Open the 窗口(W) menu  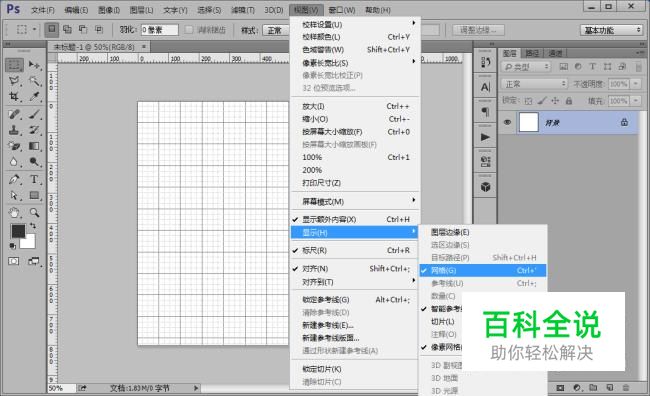342,10
